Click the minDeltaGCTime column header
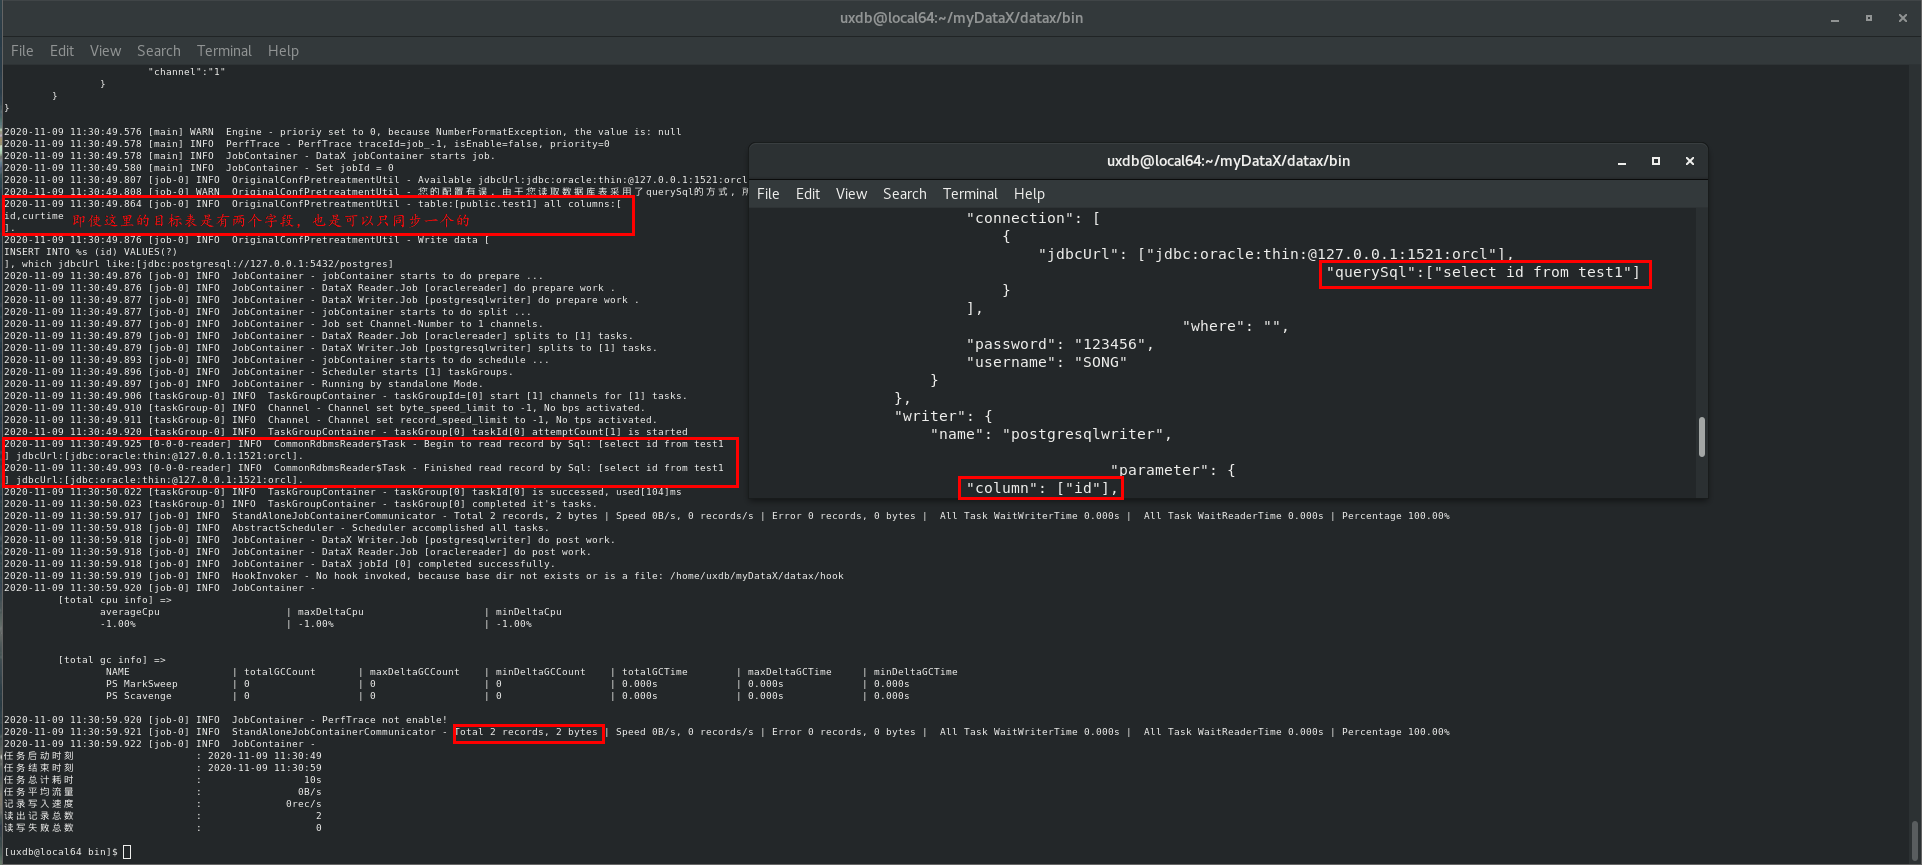Viewport: 1922px width, 865px height. coord(916,672)
